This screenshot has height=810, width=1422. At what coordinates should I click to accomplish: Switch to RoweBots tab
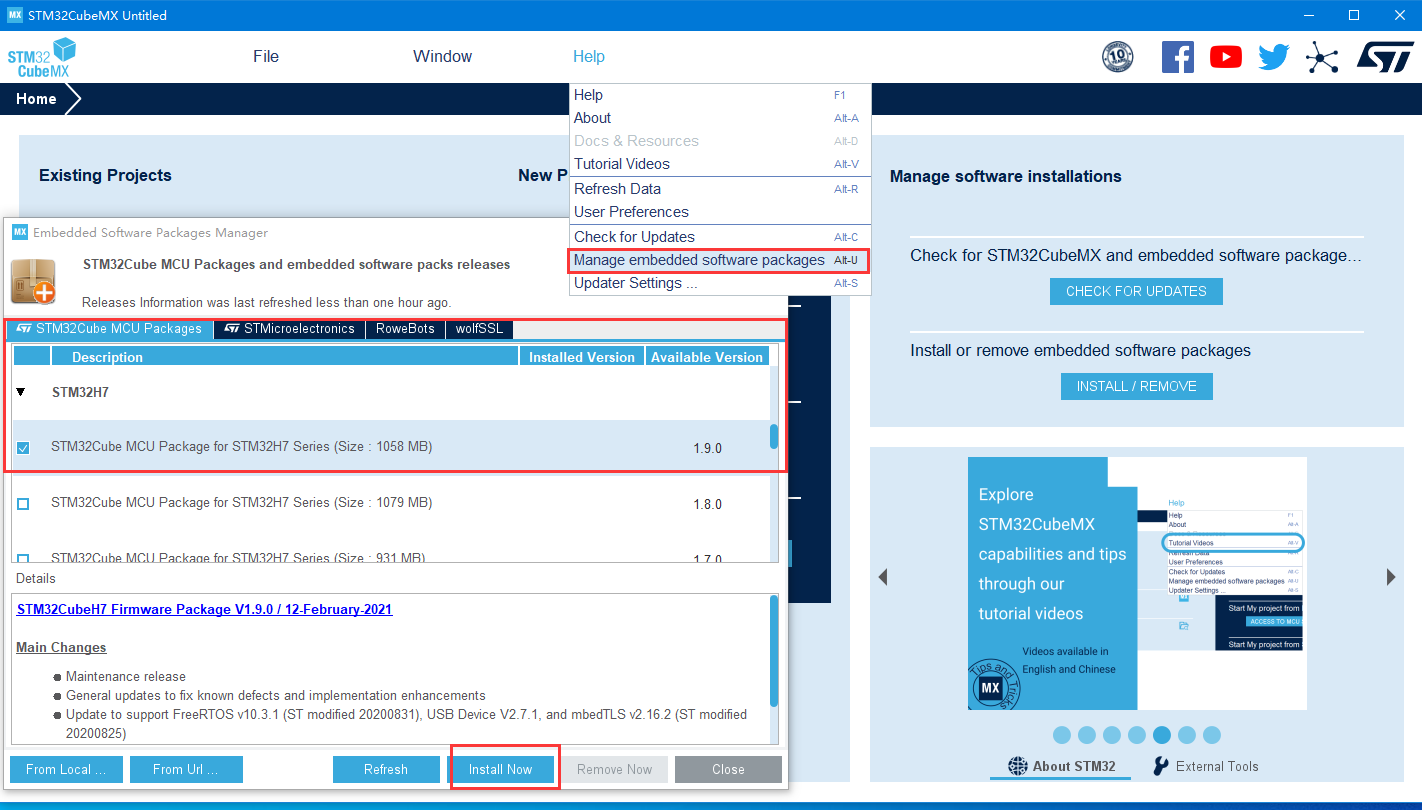405,329
